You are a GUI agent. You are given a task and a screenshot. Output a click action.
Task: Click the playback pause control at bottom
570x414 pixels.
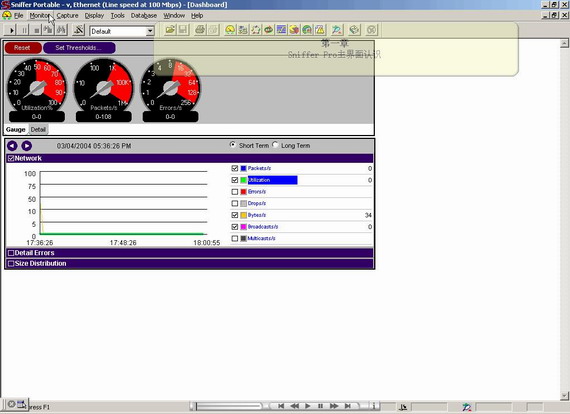pos(320,406)
